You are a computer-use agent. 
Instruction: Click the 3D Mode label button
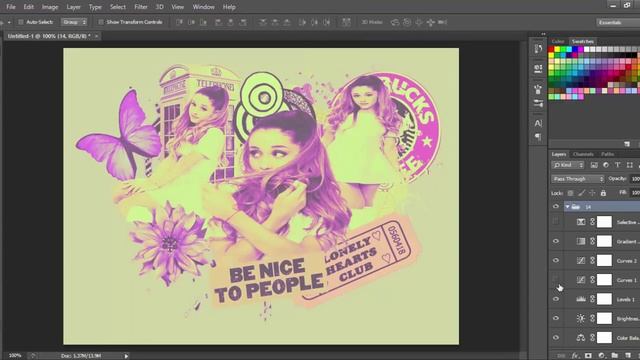coord(371,22)
